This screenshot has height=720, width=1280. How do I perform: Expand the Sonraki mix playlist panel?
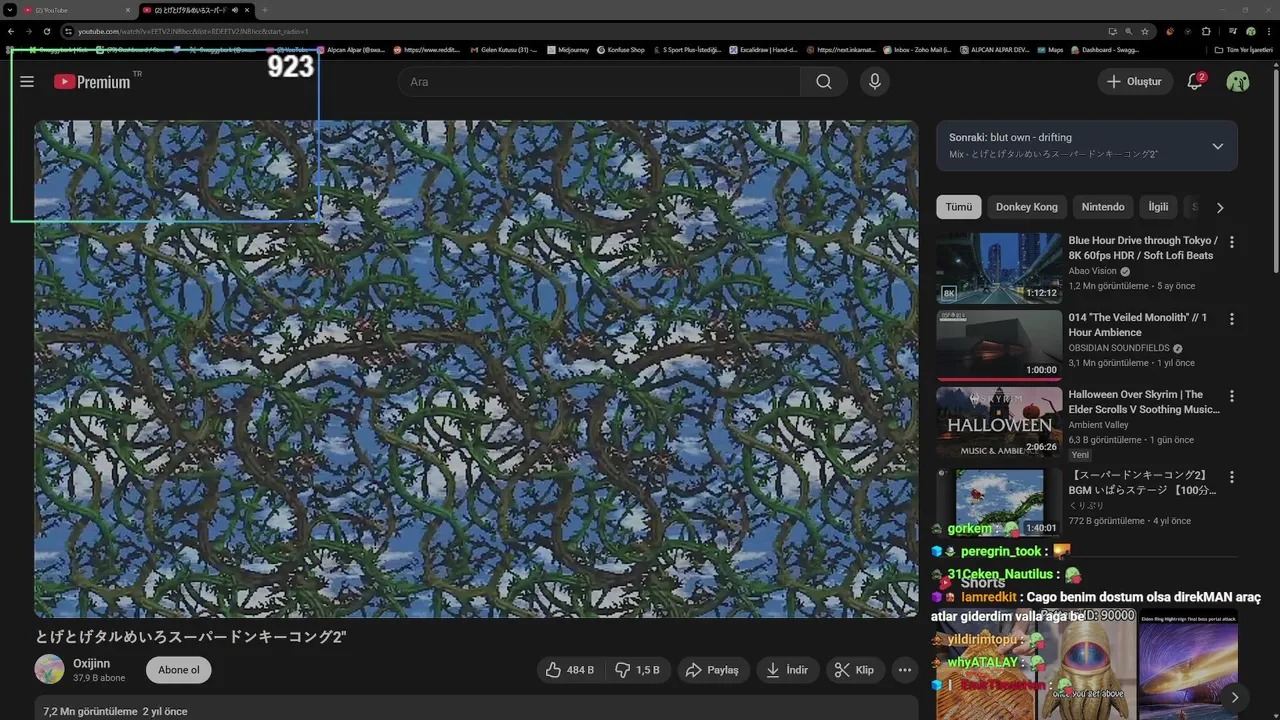1217,146
